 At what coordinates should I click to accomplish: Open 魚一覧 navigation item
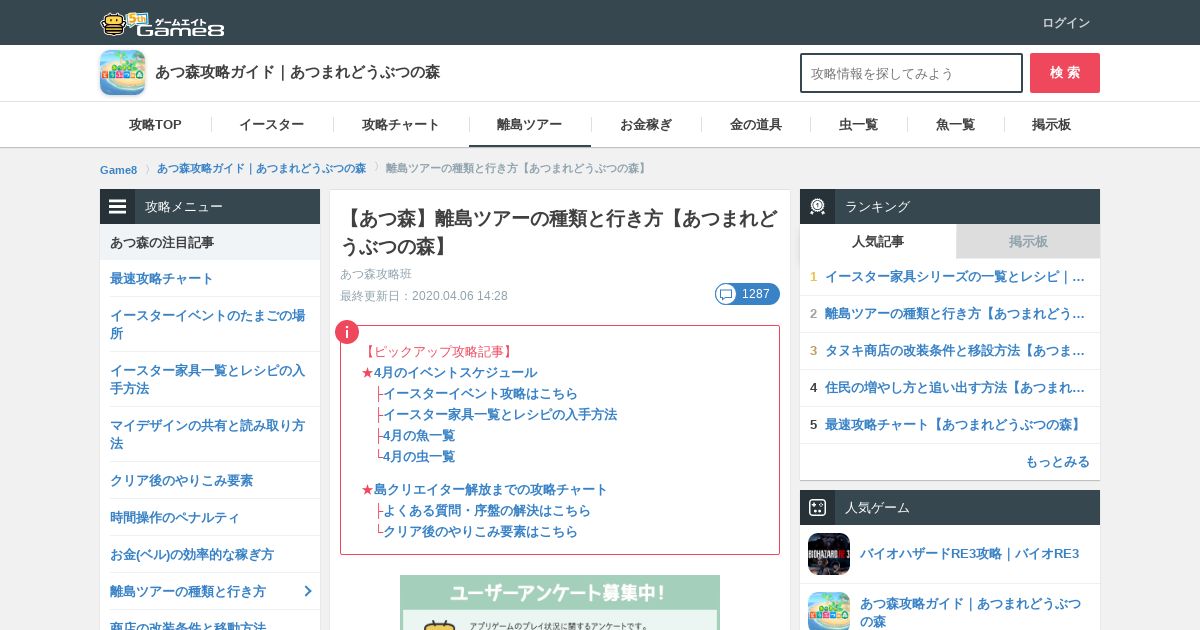pos(955,125)
